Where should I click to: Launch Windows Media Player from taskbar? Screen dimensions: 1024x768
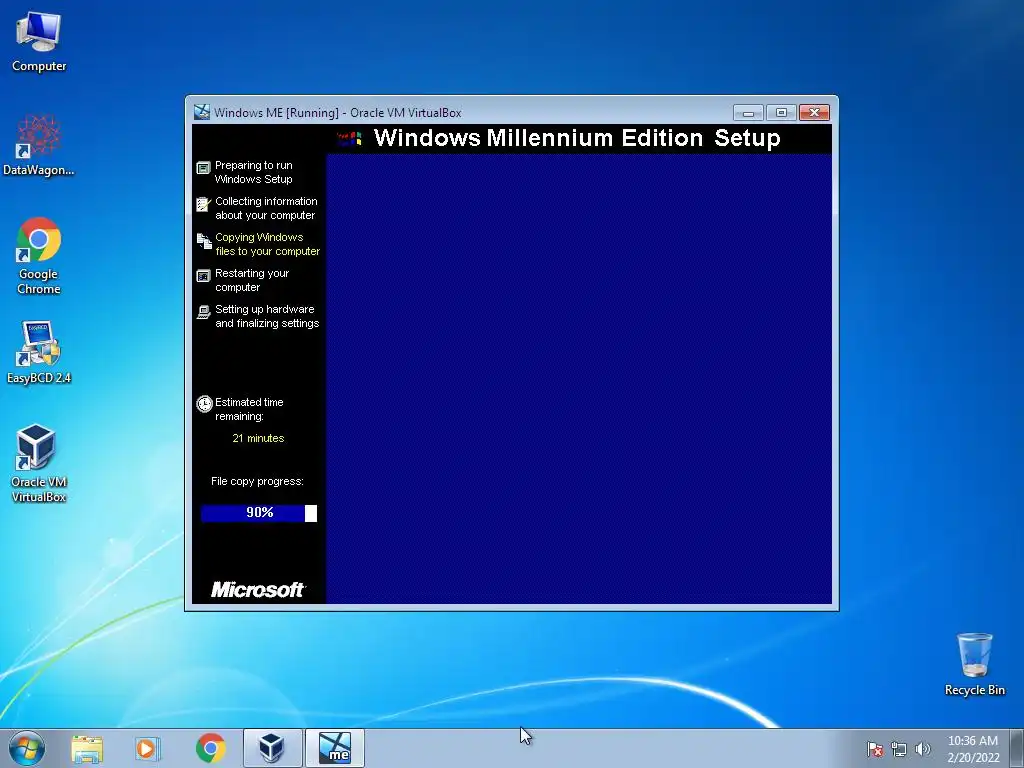click(148, 748)
